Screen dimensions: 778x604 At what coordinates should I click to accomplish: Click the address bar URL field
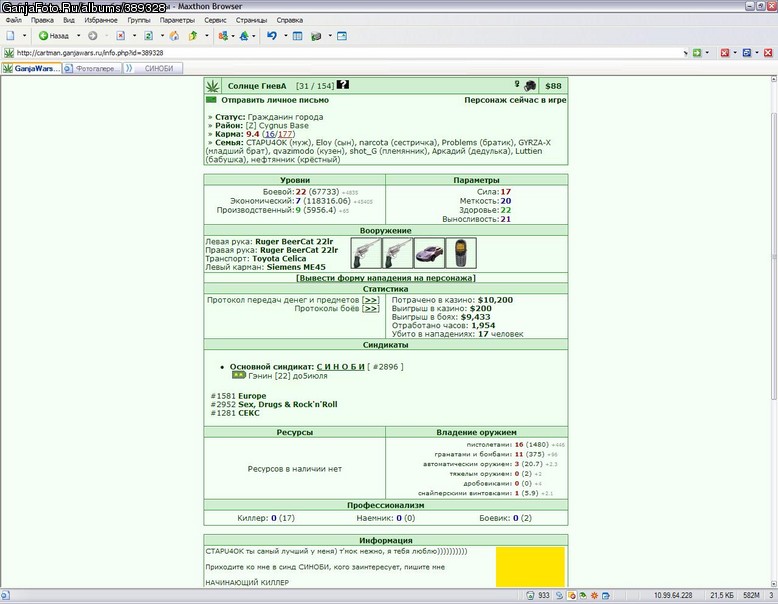tap(347, 53)
